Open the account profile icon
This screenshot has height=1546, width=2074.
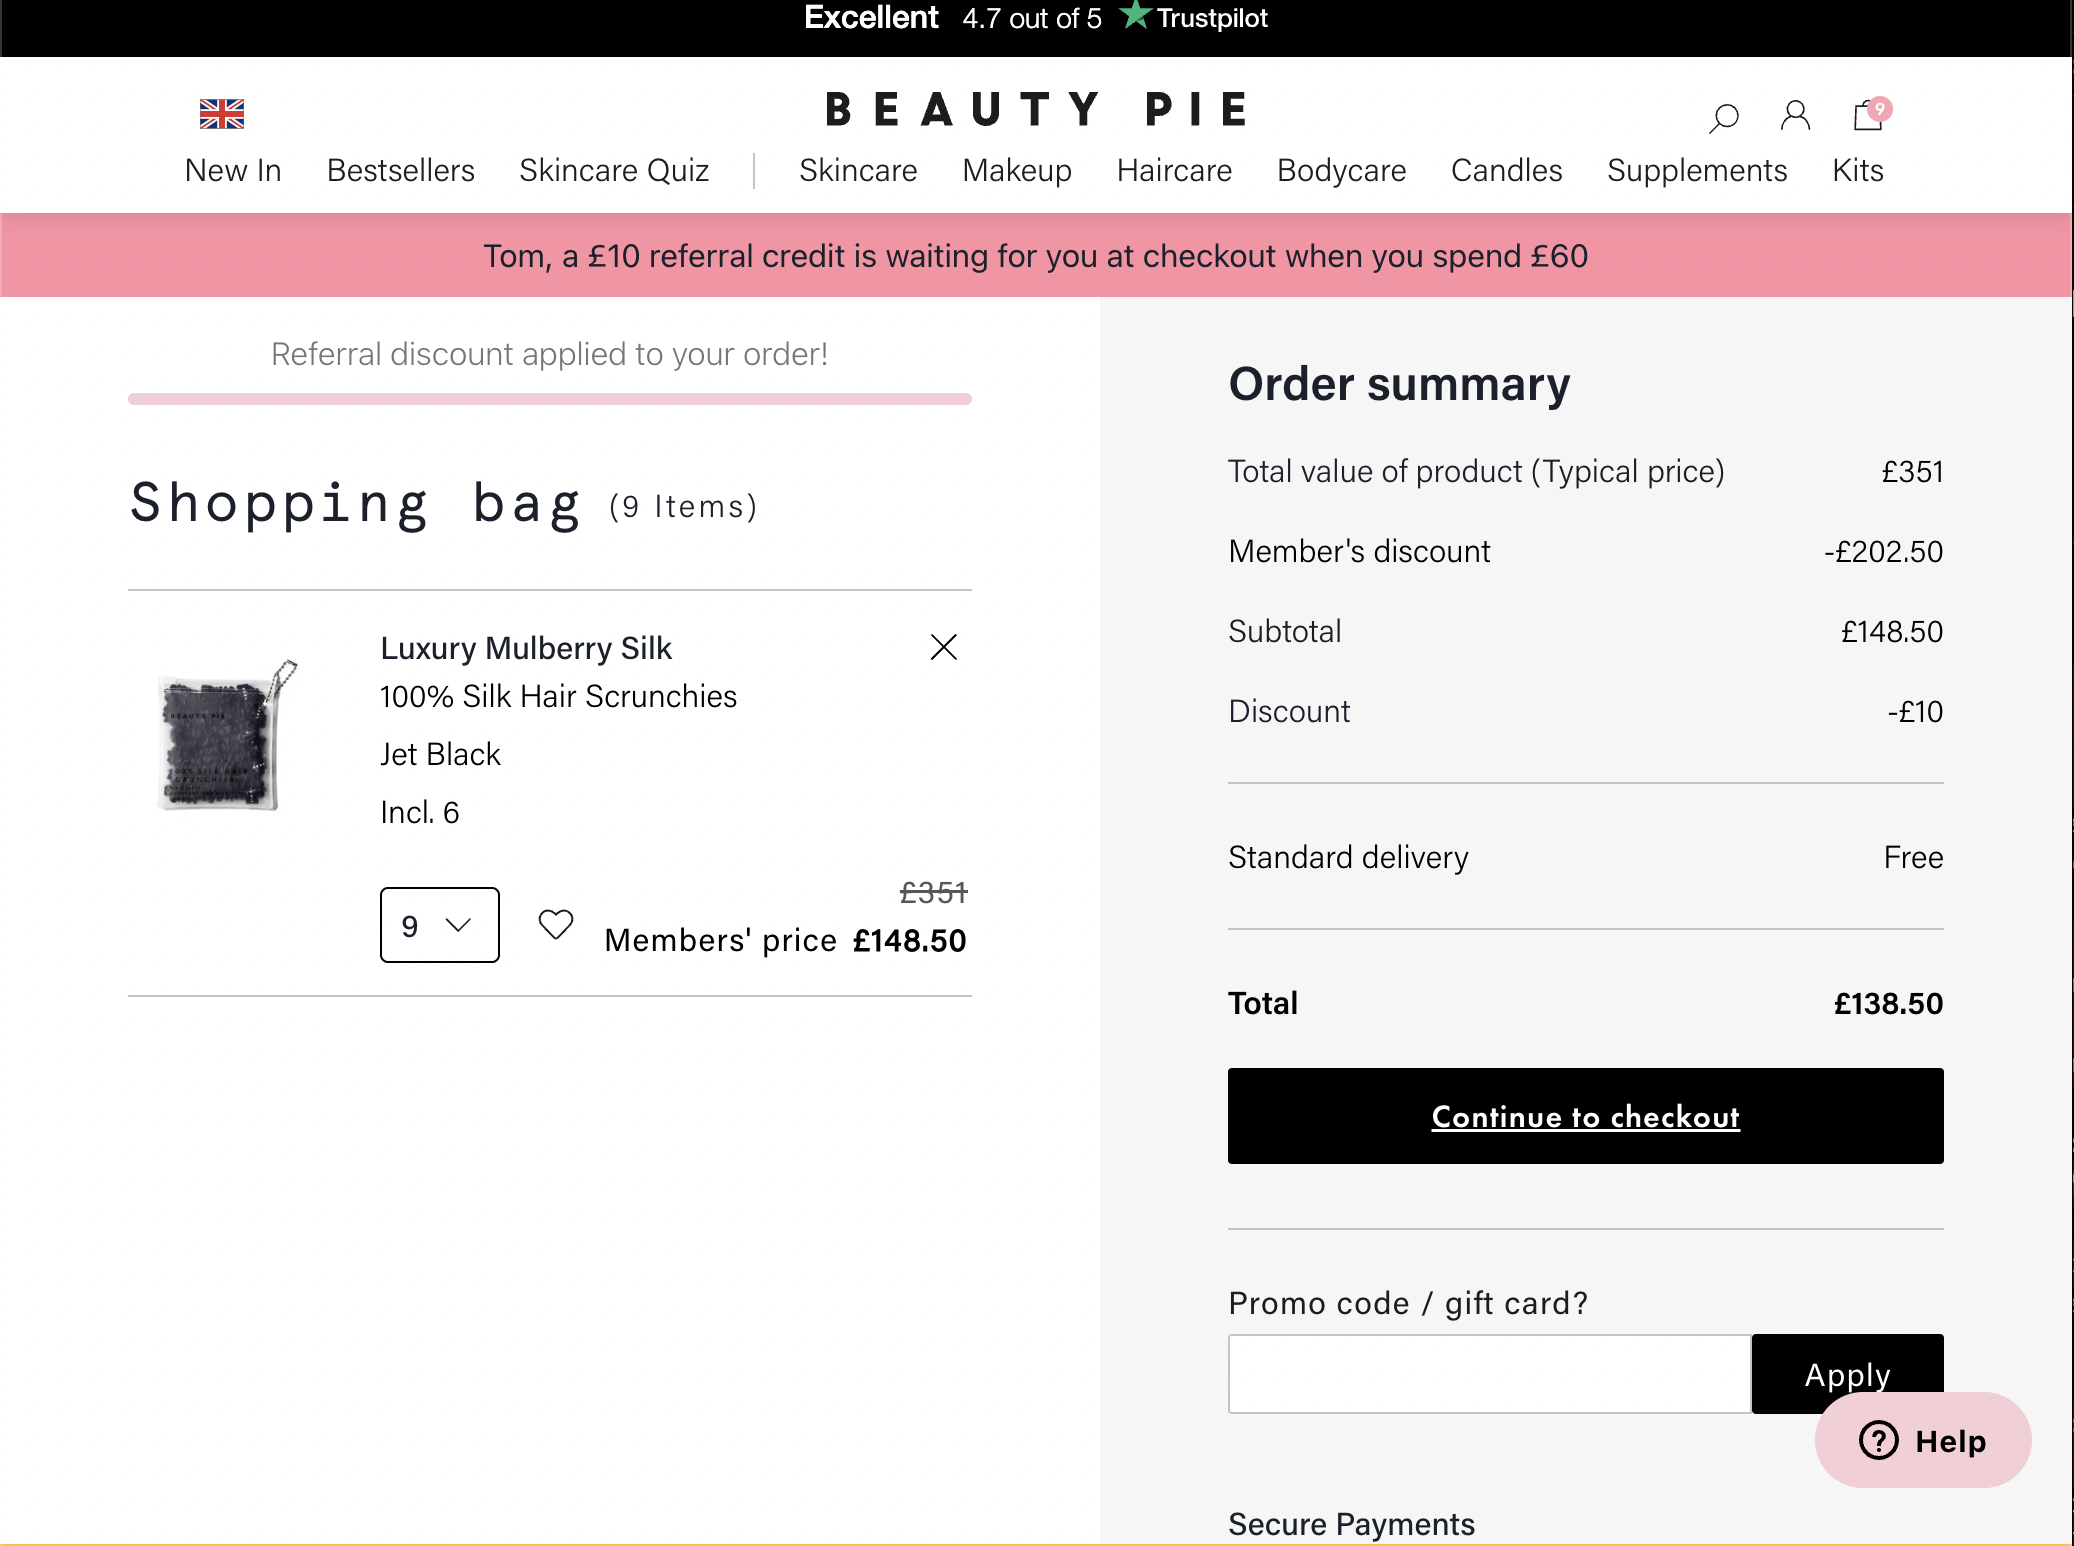click(x=1795, y=116)
